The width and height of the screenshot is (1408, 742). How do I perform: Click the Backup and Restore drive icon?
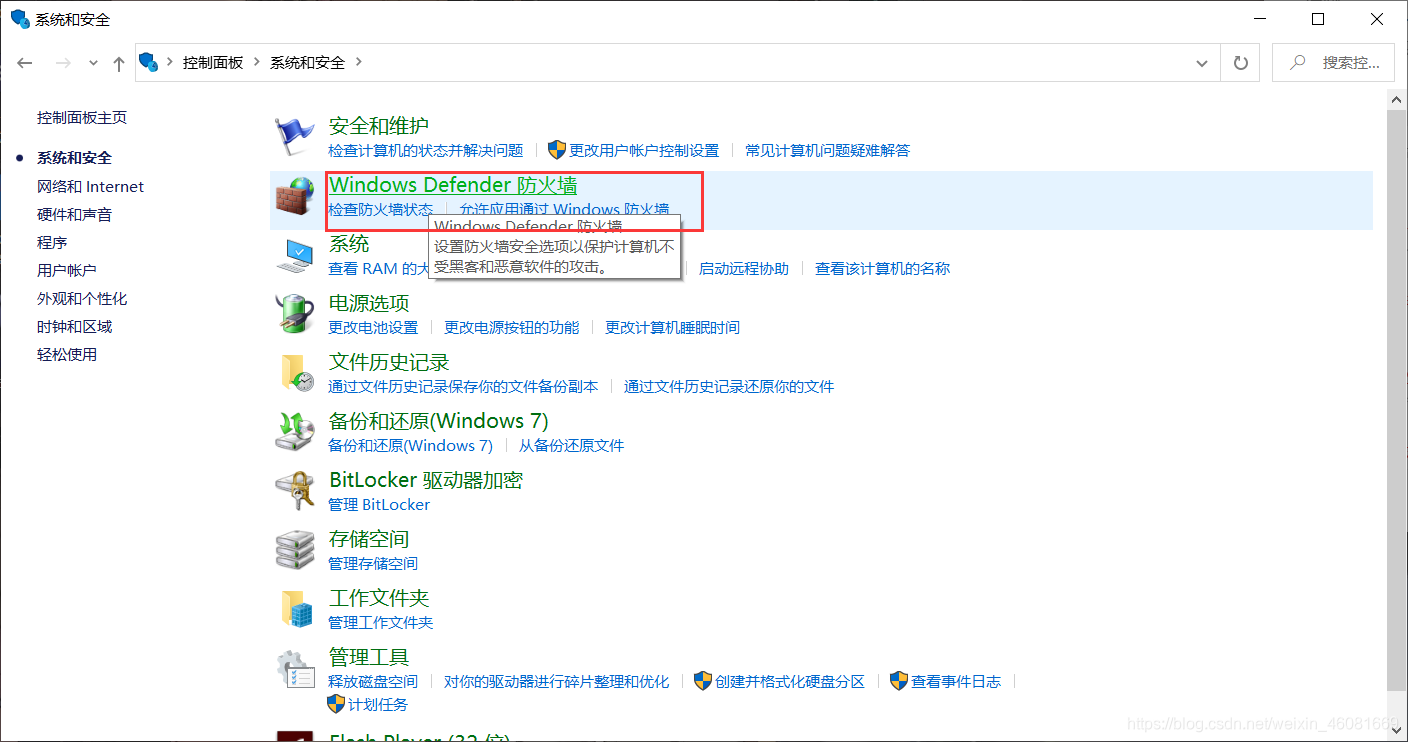(295, 432)
